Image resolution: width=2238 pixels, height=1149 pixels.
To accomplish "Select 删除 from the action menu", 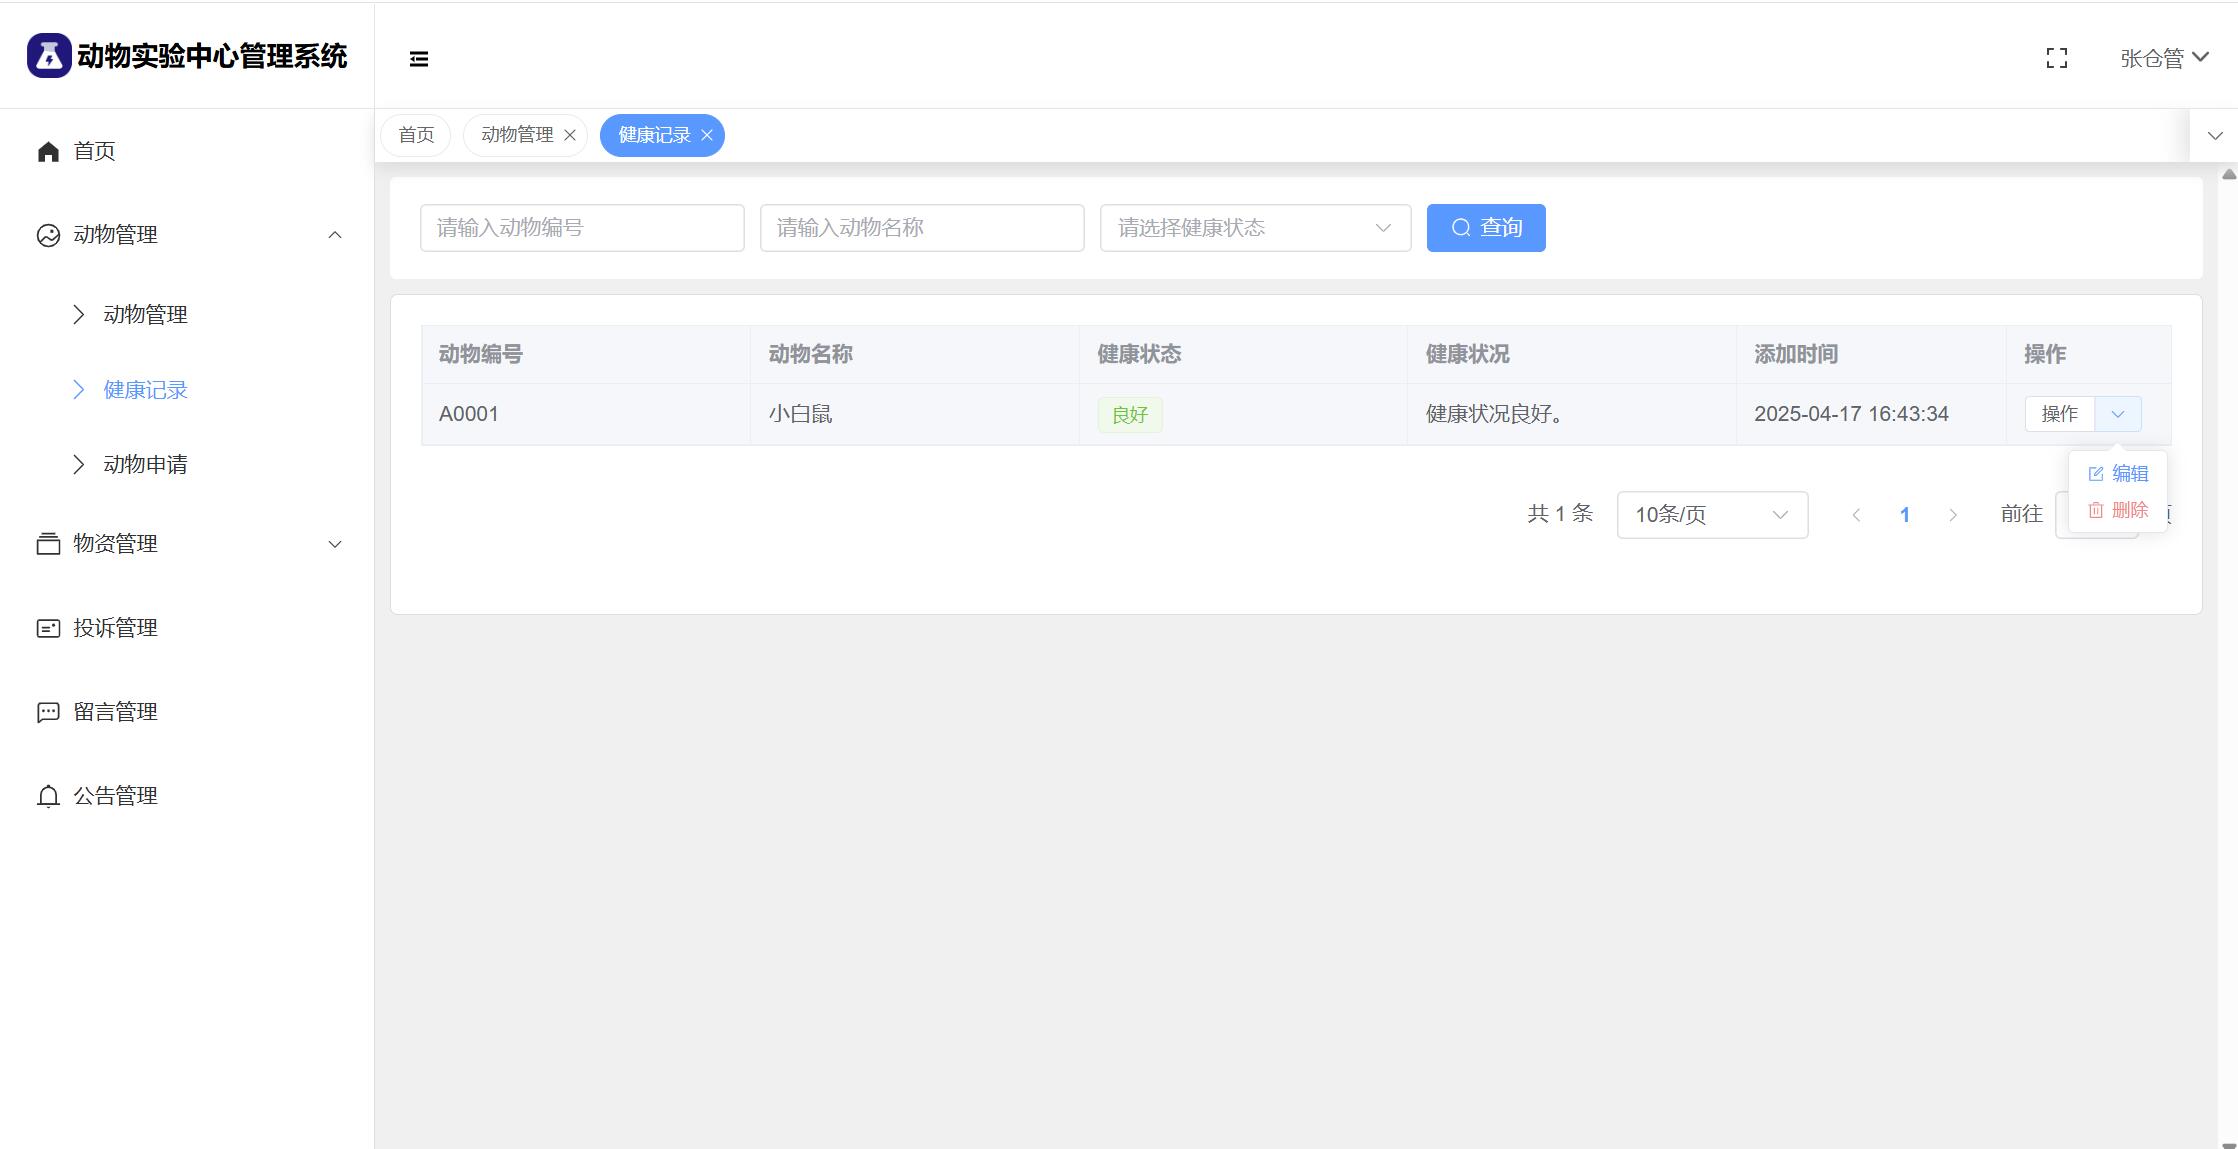I will pyautogui.click(x=2119, y=510).
